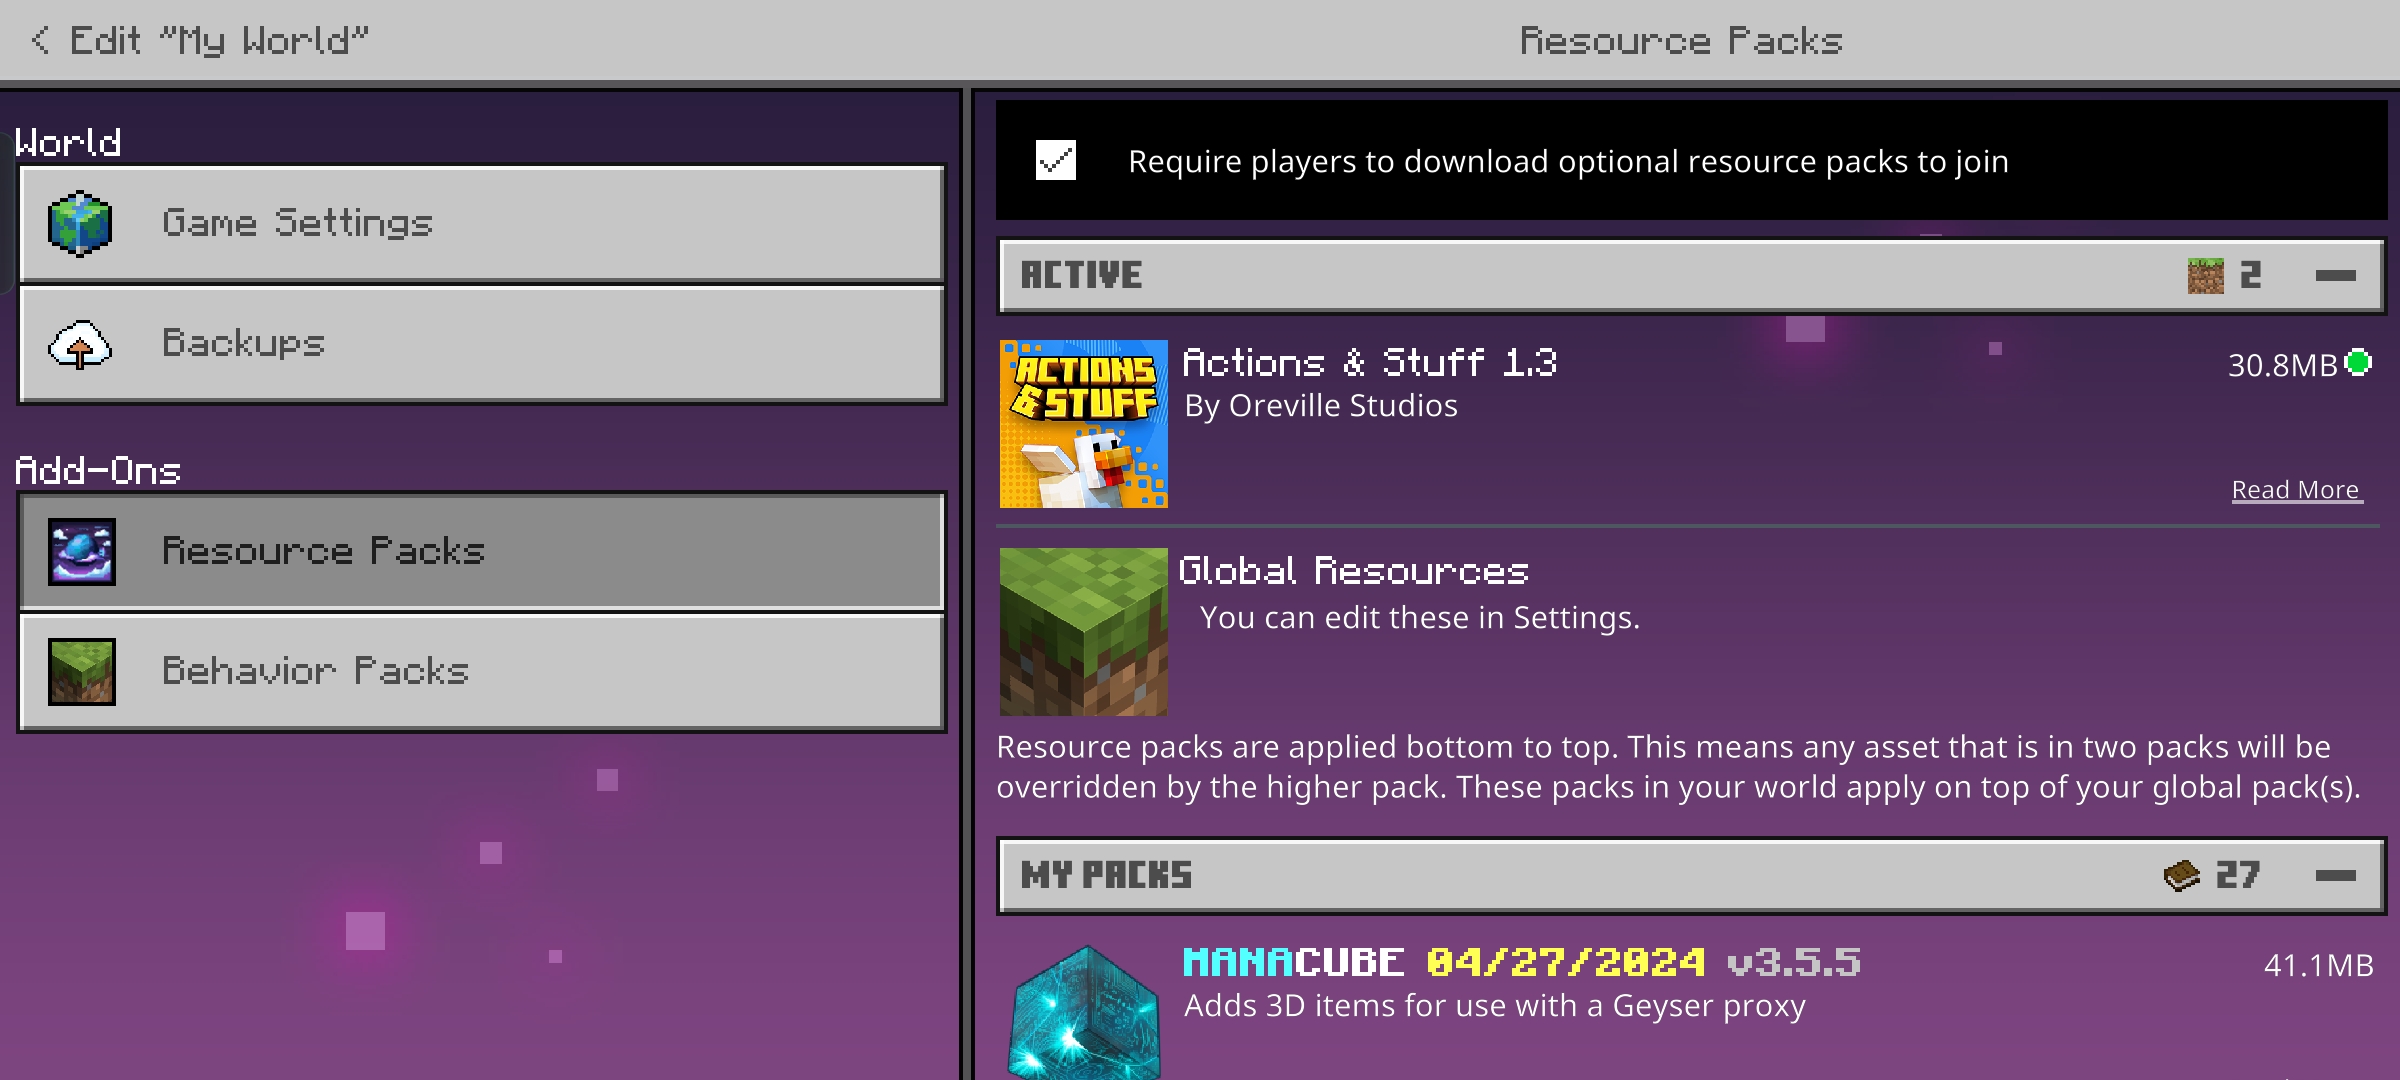Click the grass block Behavior Packs icon
The width and height of the screenshot is (2400, 1080).
(x=82, y=672)
